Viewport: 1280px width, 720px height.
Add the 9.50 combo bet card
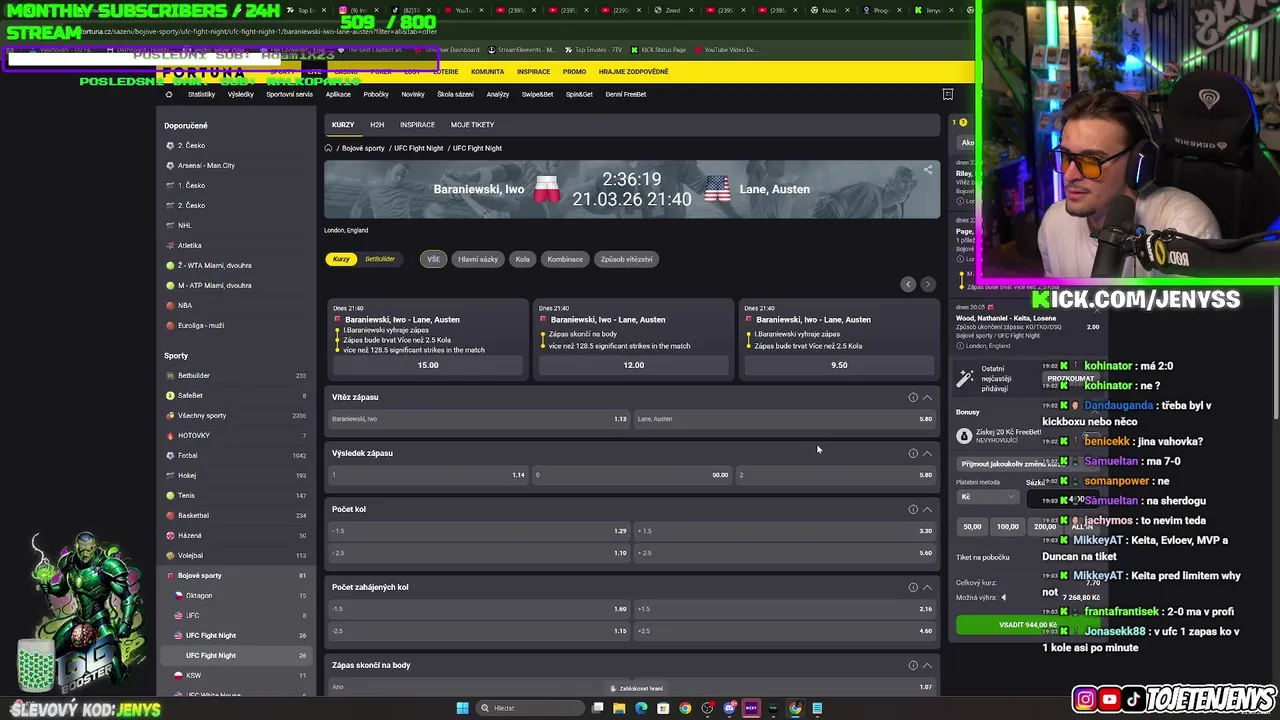(839, 365)
